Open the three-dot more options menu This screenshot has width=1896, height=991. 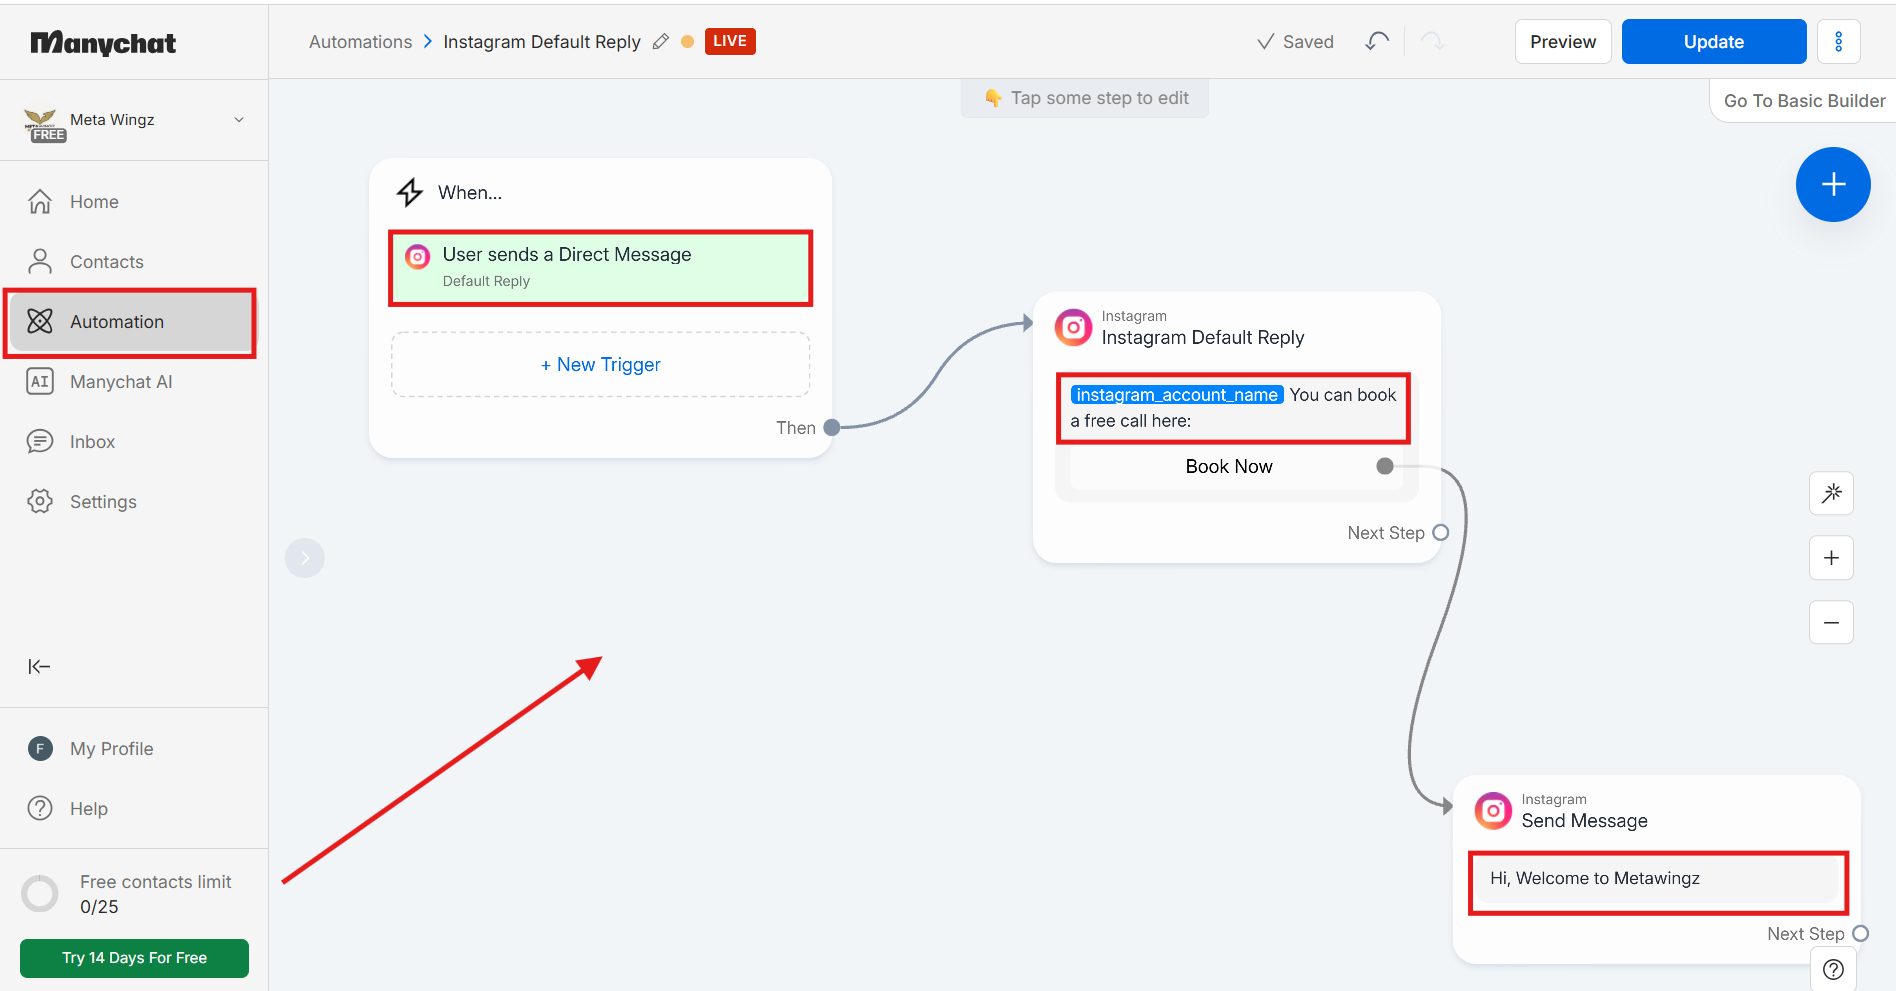(x=1838, y=41)
